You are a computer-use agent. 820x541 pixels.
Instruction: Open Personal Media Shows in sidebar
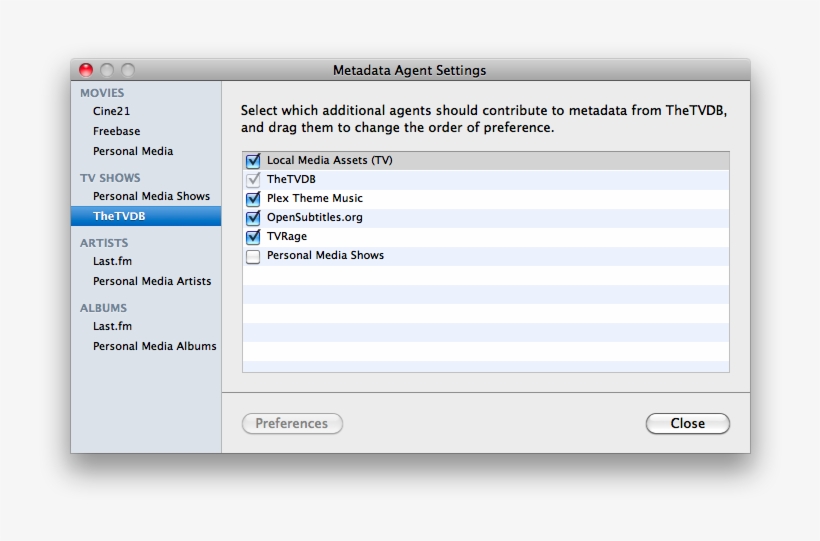[151, 196]
